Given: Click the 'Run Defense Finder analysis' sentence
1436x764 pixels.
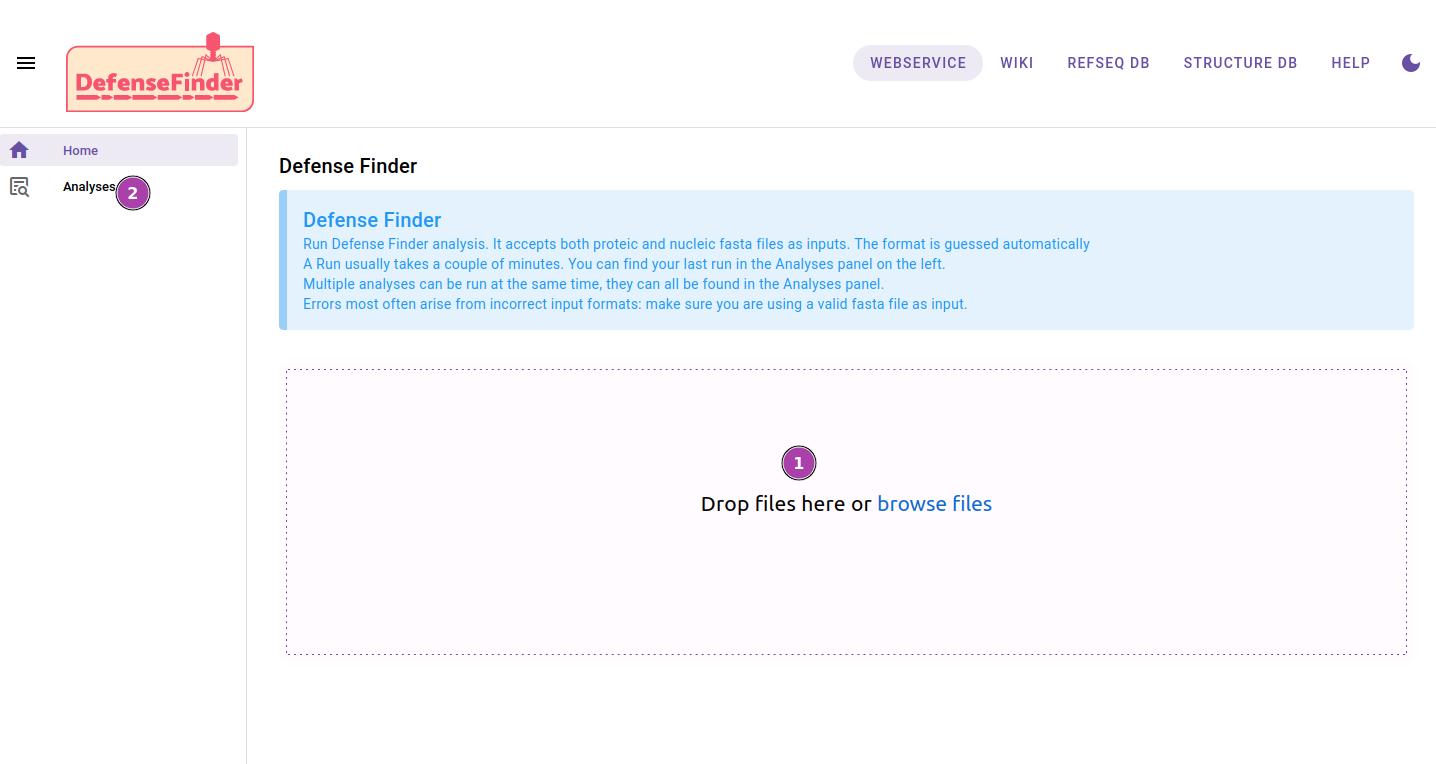Looking at the screenshot, I should [696, 244].
